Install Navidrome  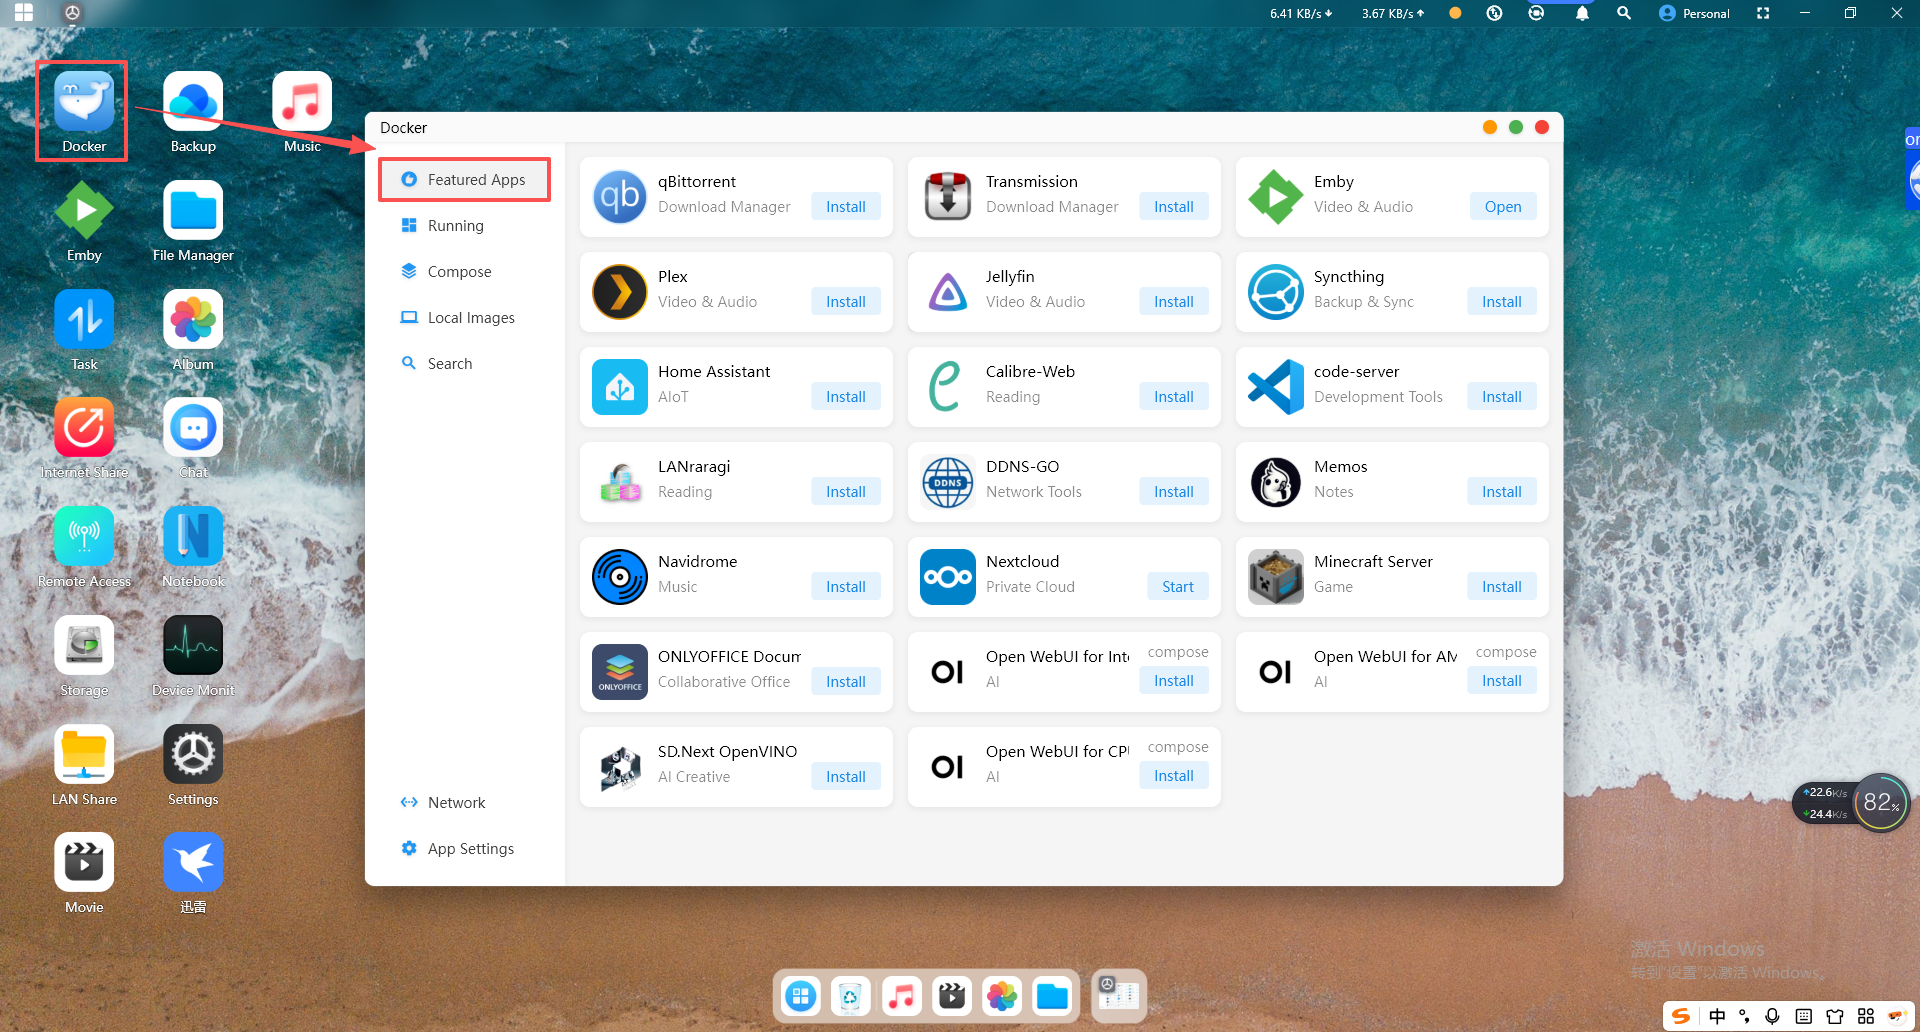[x=846, y=587]
